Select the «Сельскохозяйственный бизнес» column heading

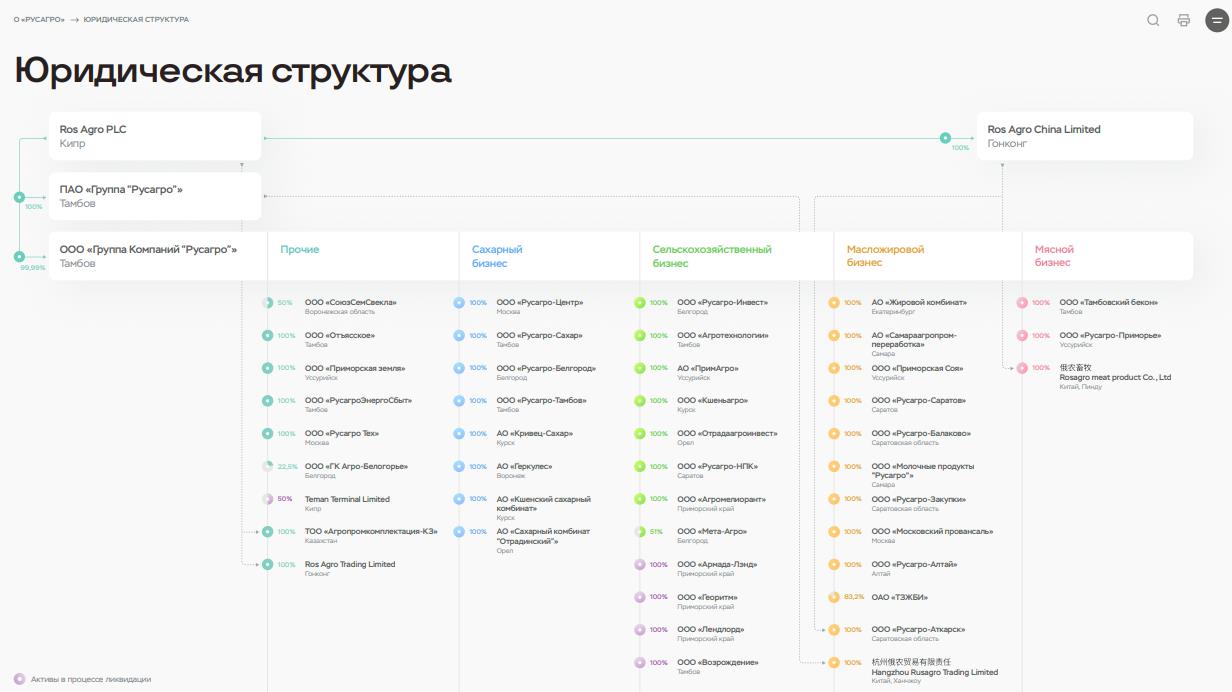pyautogui.click(x=712, y=256)
